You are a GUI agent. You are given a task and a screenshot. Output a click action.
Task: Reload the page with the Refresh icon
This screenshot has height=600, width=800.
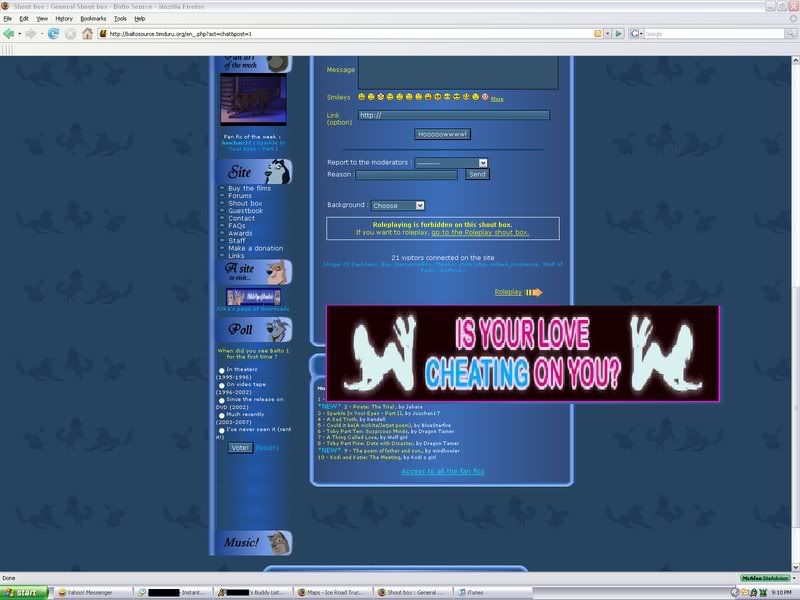(x=53, y=34)
